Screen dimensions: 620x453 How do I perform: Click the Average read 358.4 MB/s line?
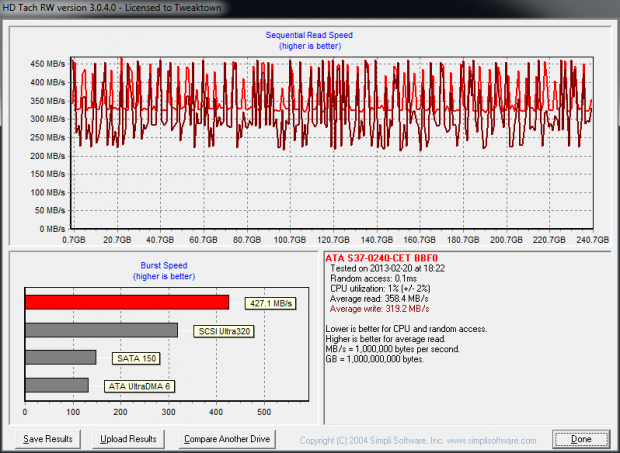(x=382, y=299)
